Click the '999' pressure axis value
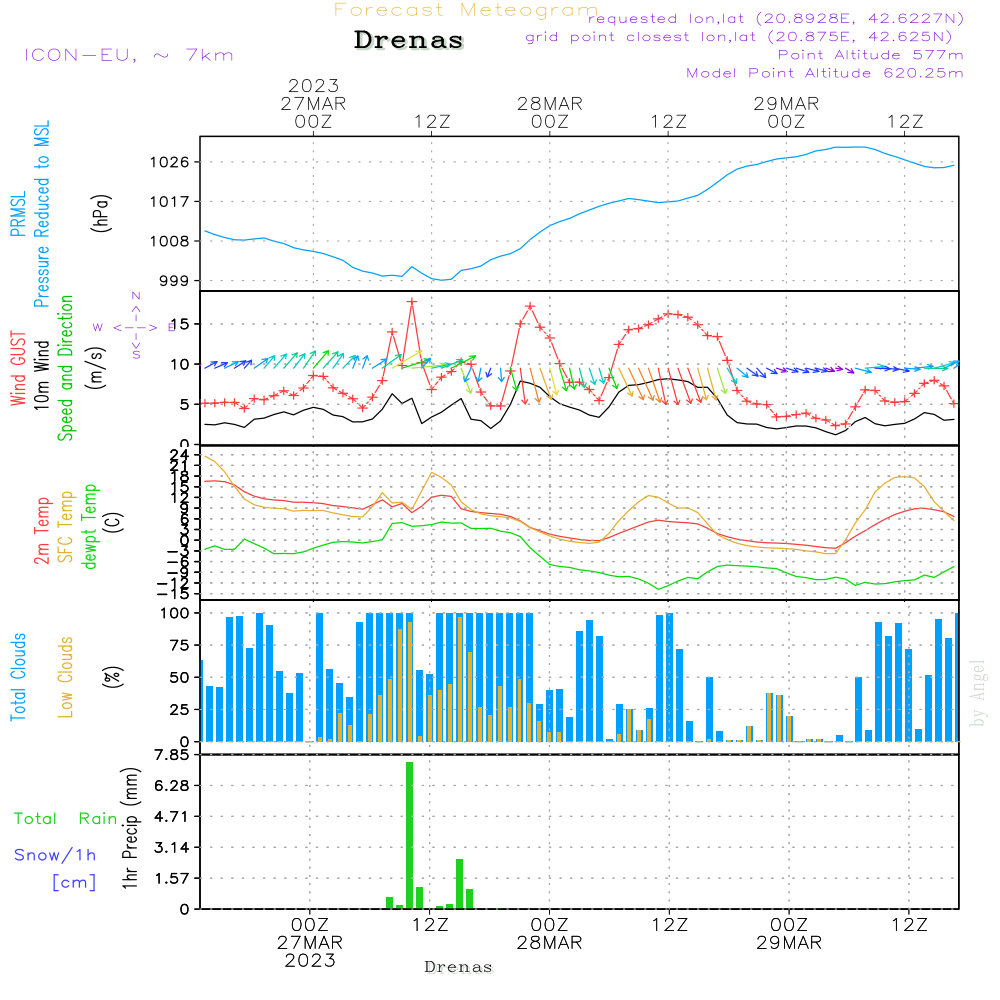The image size is (1000, 1000). [175, 281]
